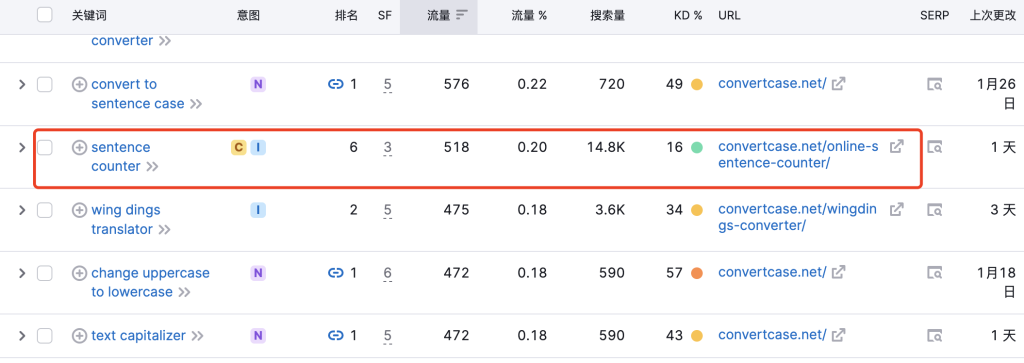Screen dimensions: 1024x363
Task: Sort by the KD % column header
Action: (x=688, y=15)
